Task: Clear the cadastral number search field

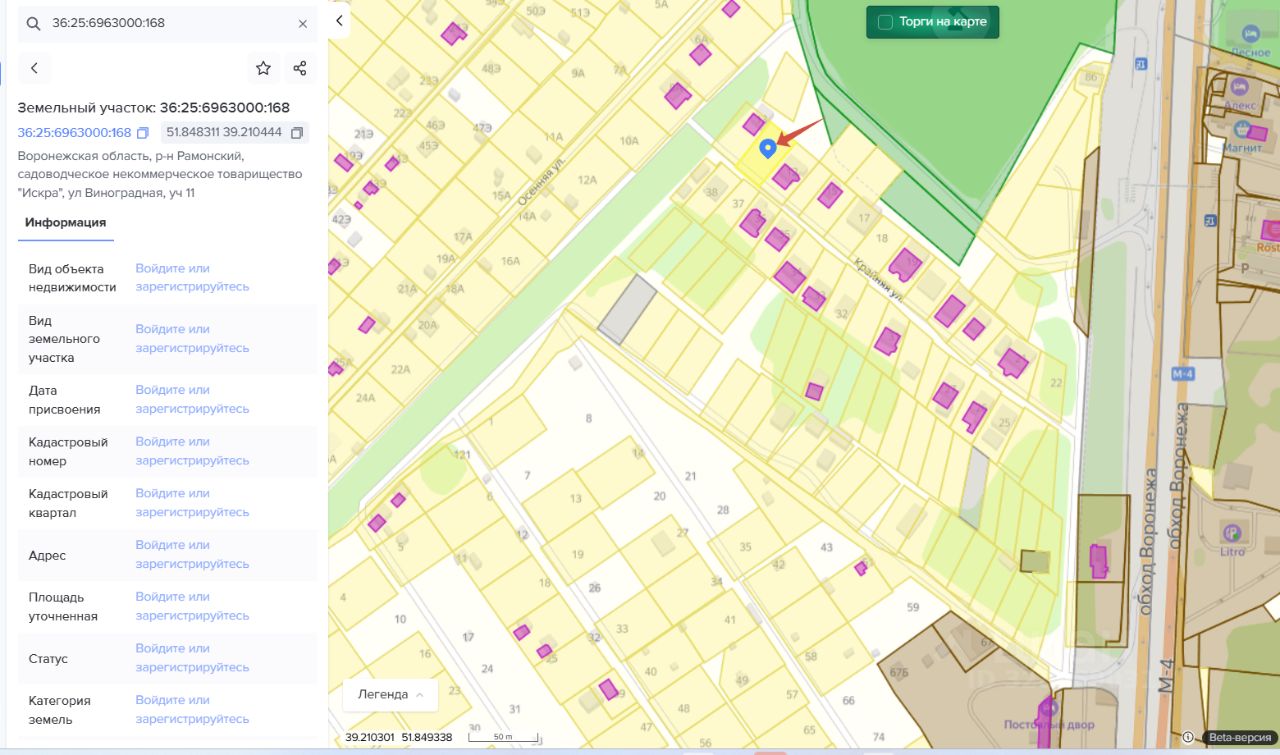Action: (303, 23)
